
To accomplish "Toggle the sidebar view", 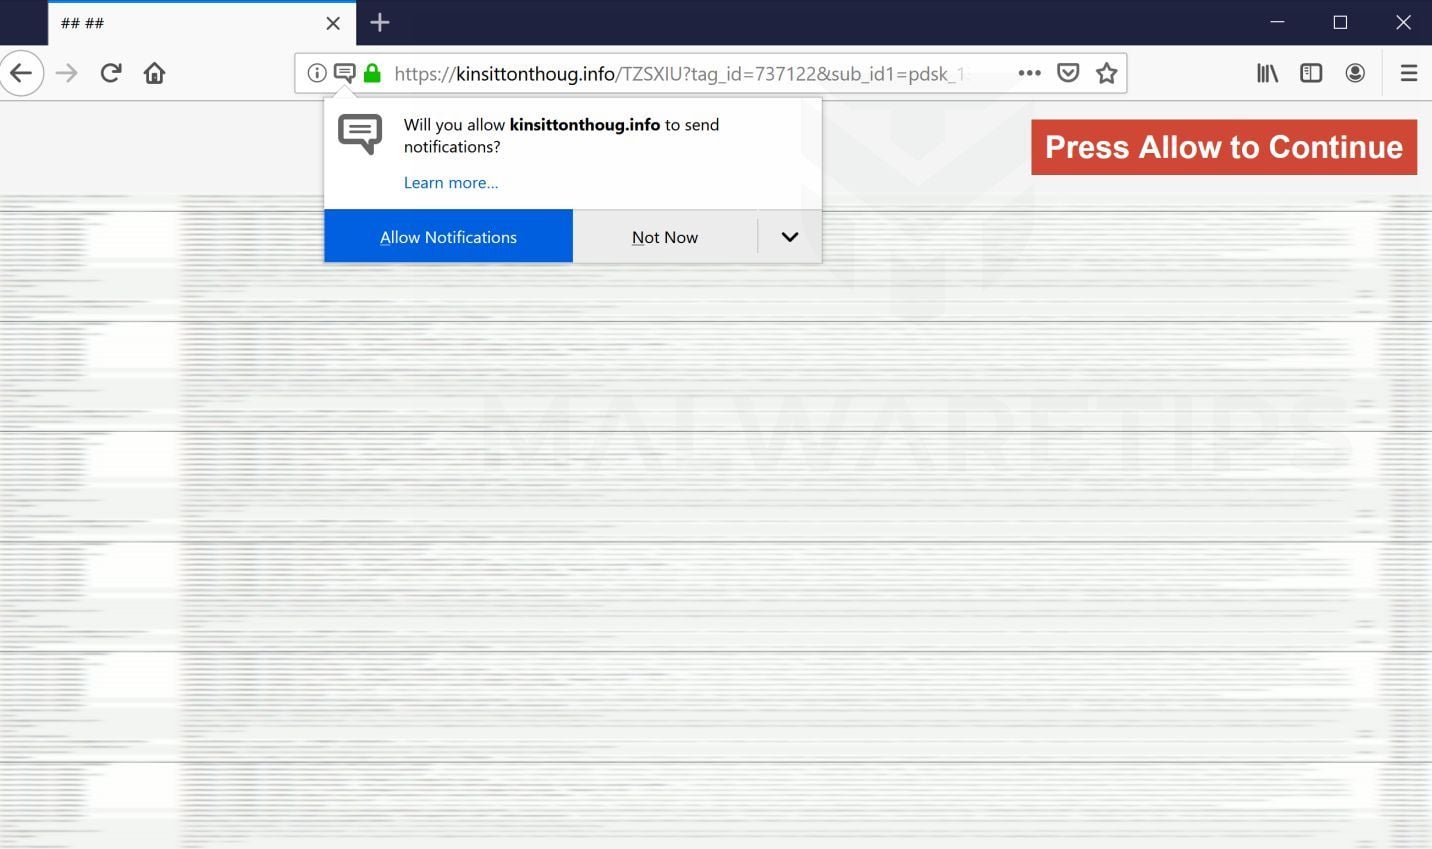I will (x=1311, y=73).
